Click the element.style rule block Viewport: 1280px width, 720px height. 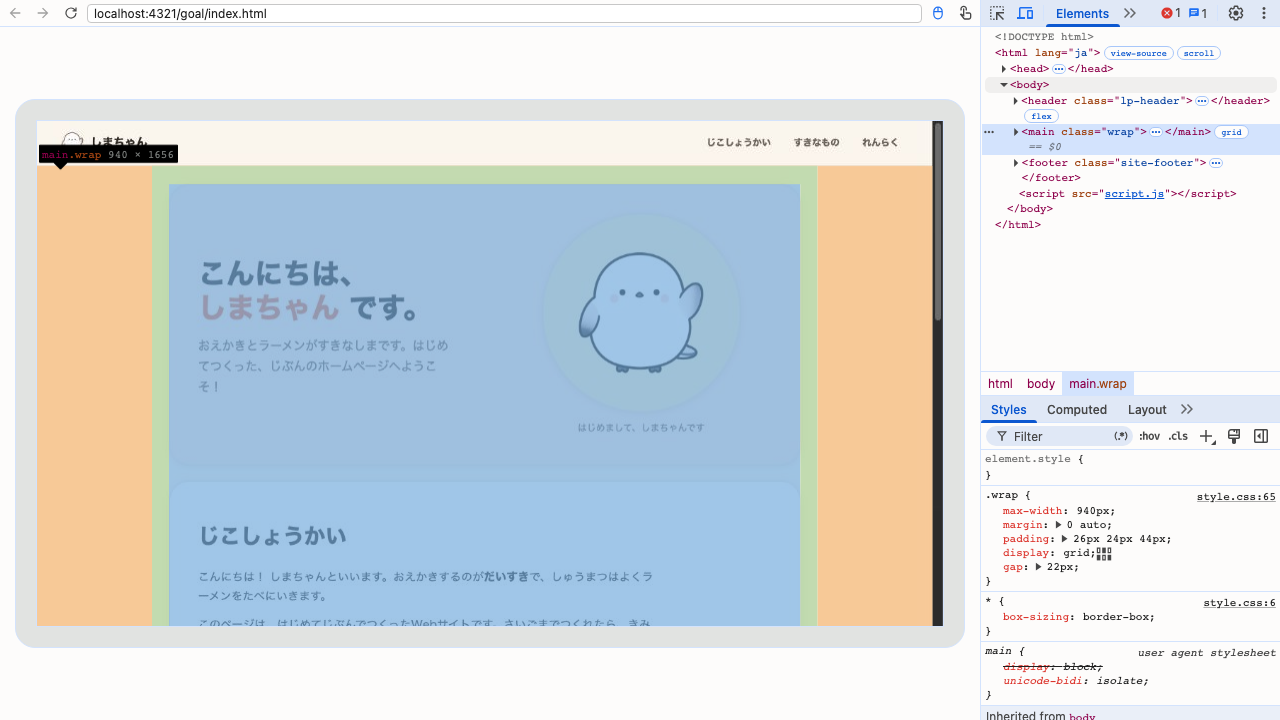coord(1130,467)
